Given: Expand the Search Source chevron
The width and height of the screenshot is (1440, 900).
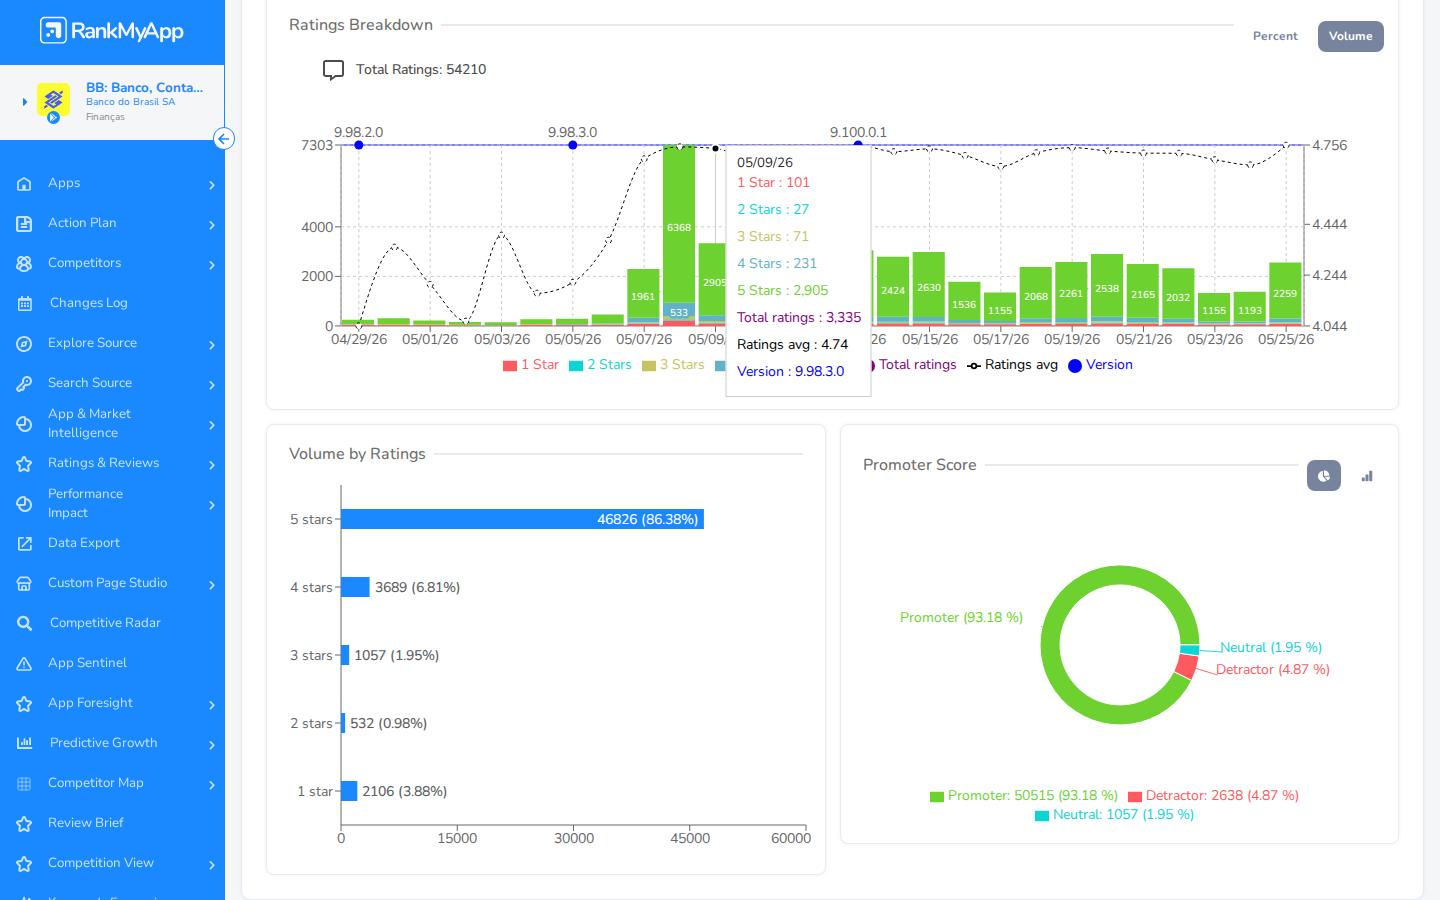Looking at the screenshot, I should tap(211, 385).
